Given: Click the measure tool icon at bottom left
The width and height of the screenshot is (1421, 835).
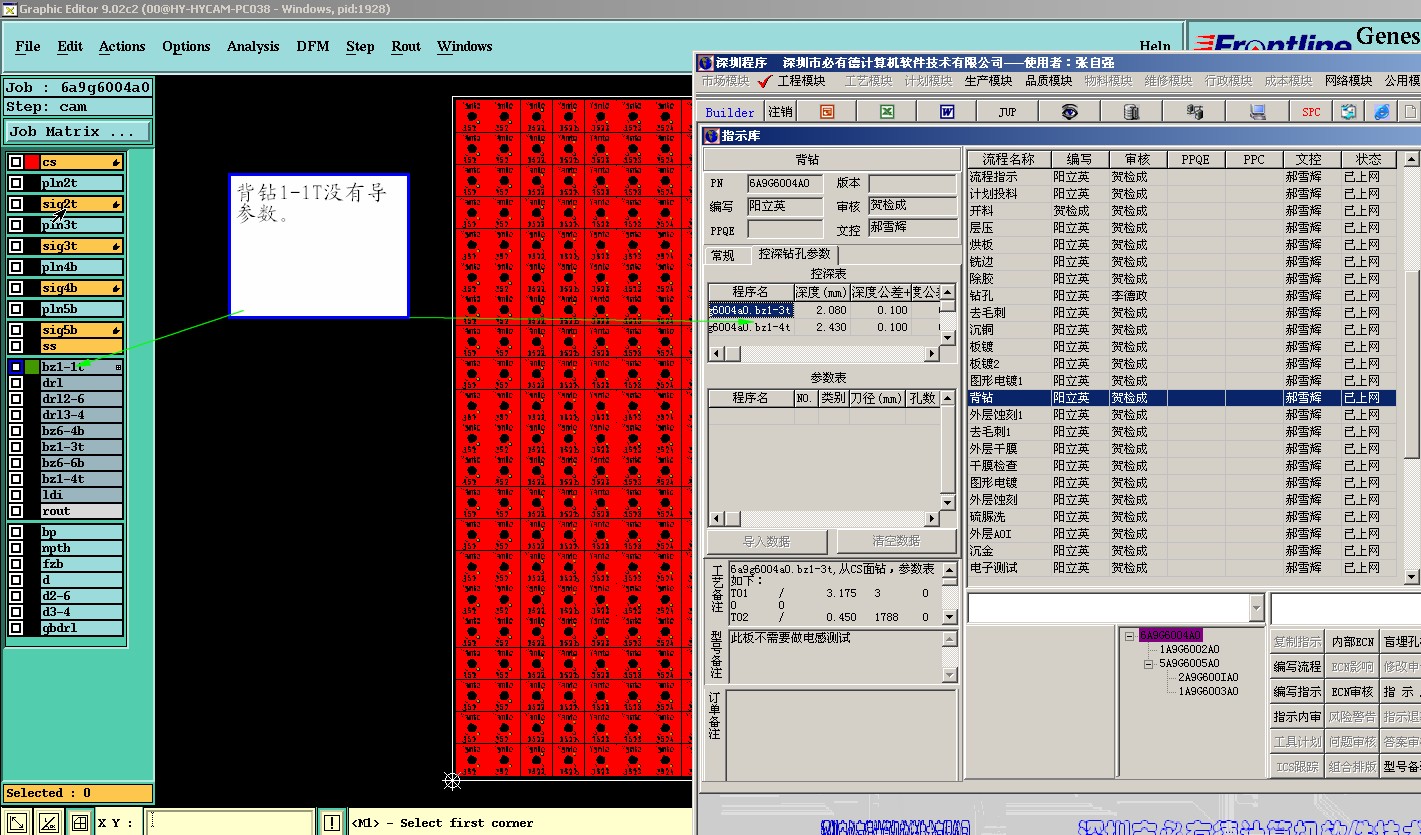Looking at the screenshot, I should pyautogui.click(x=48, y=822).
